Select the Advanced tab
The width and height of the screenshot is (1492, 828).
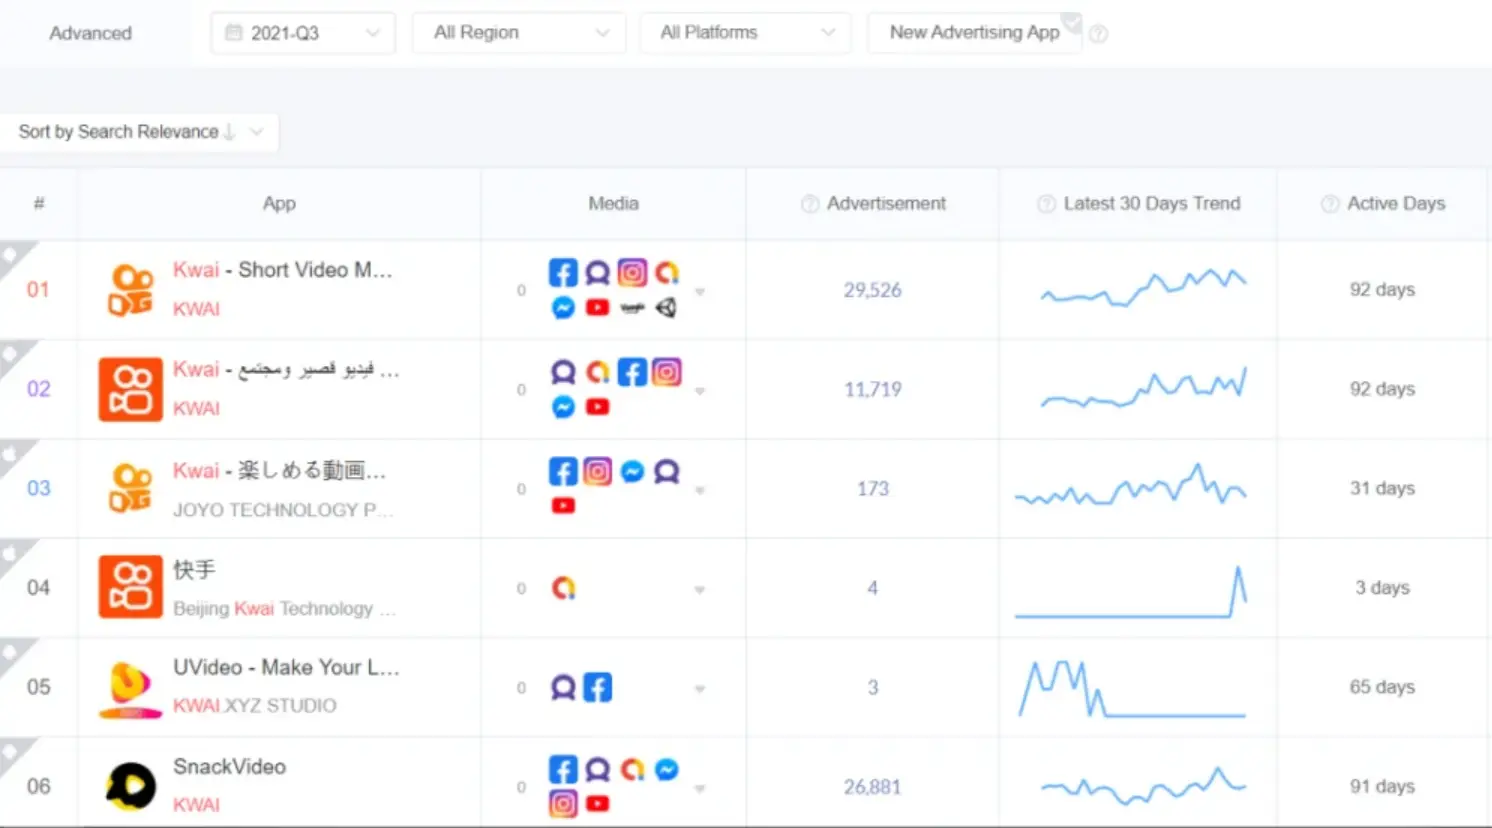point(91,33)
